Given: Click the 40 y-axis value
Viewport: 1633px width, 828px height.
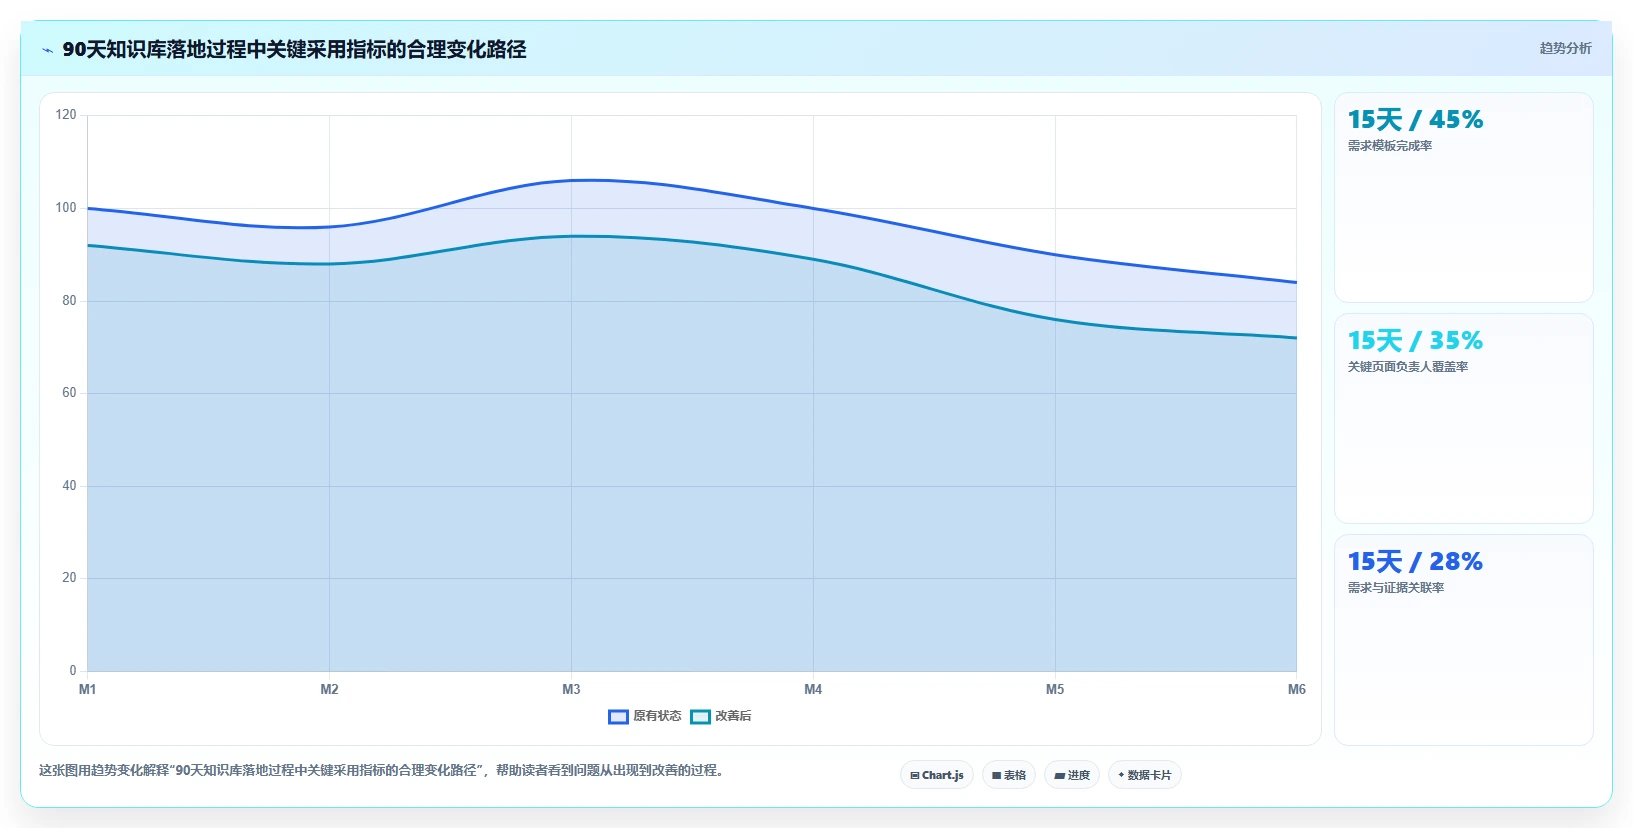Looking at the screenshot, I should click(69, 486).
